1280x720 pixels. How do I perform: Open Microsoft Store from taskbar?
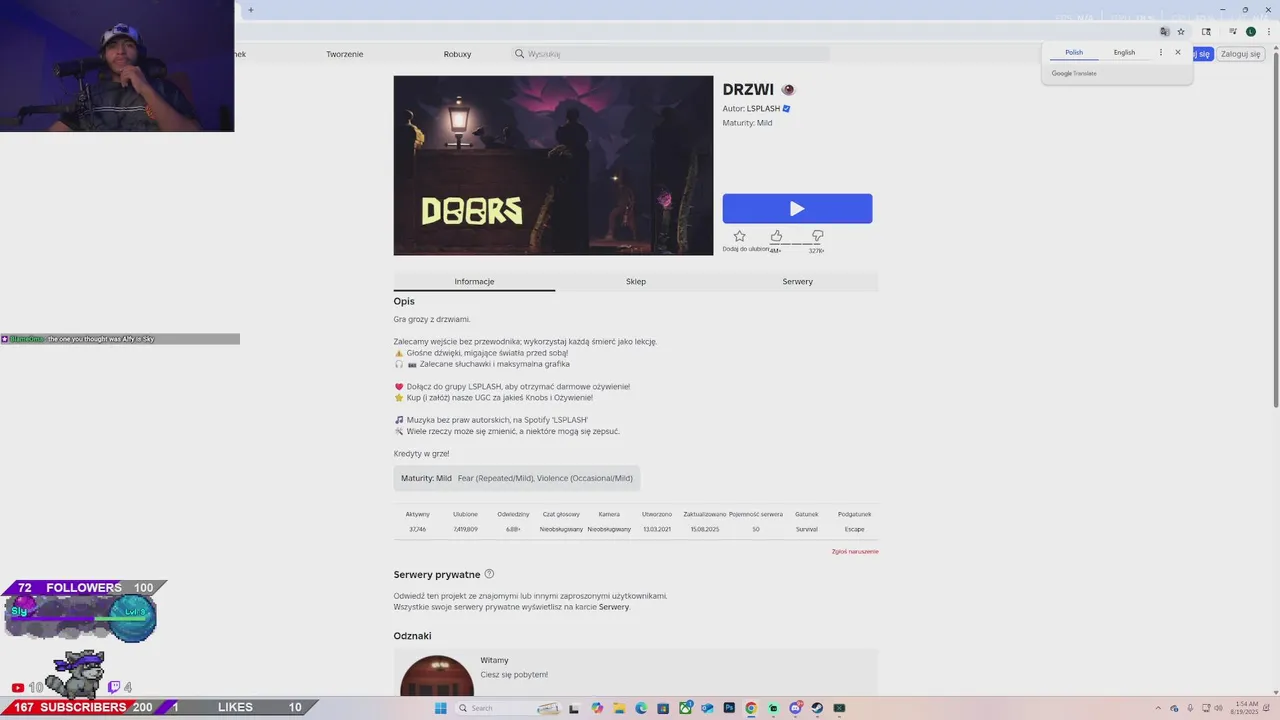663,708
